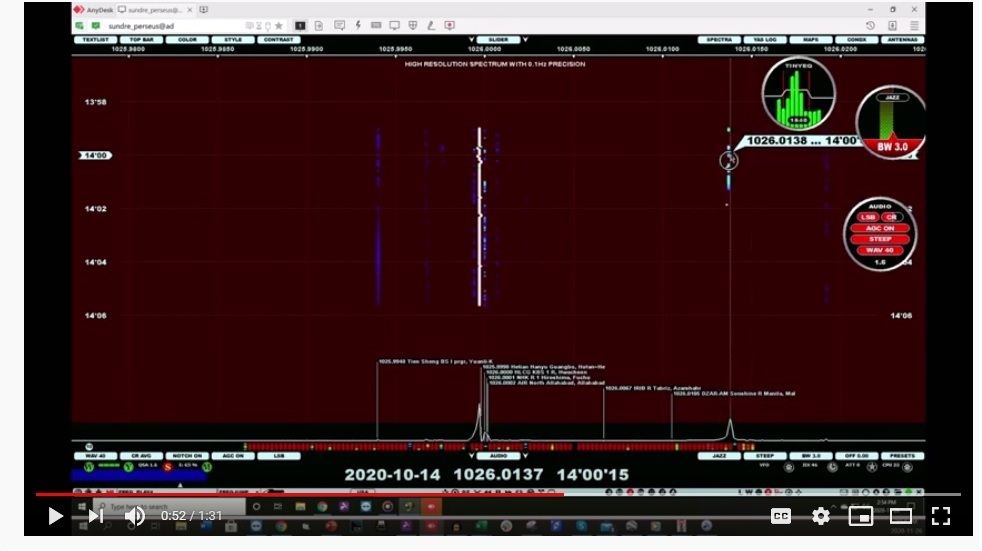Click the TEXTLIST button in the top bar
982x551 pixels.
[x=95, y=39]
